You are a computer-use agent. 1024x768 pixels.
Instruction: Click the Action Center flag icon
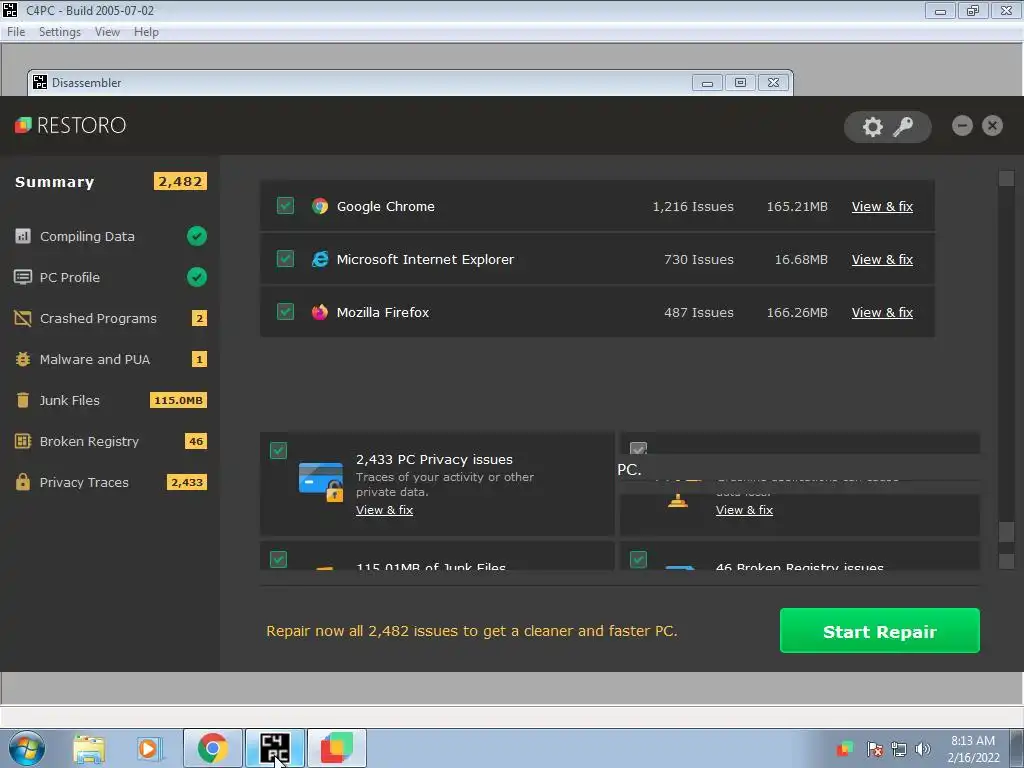[x=874, y=749]
